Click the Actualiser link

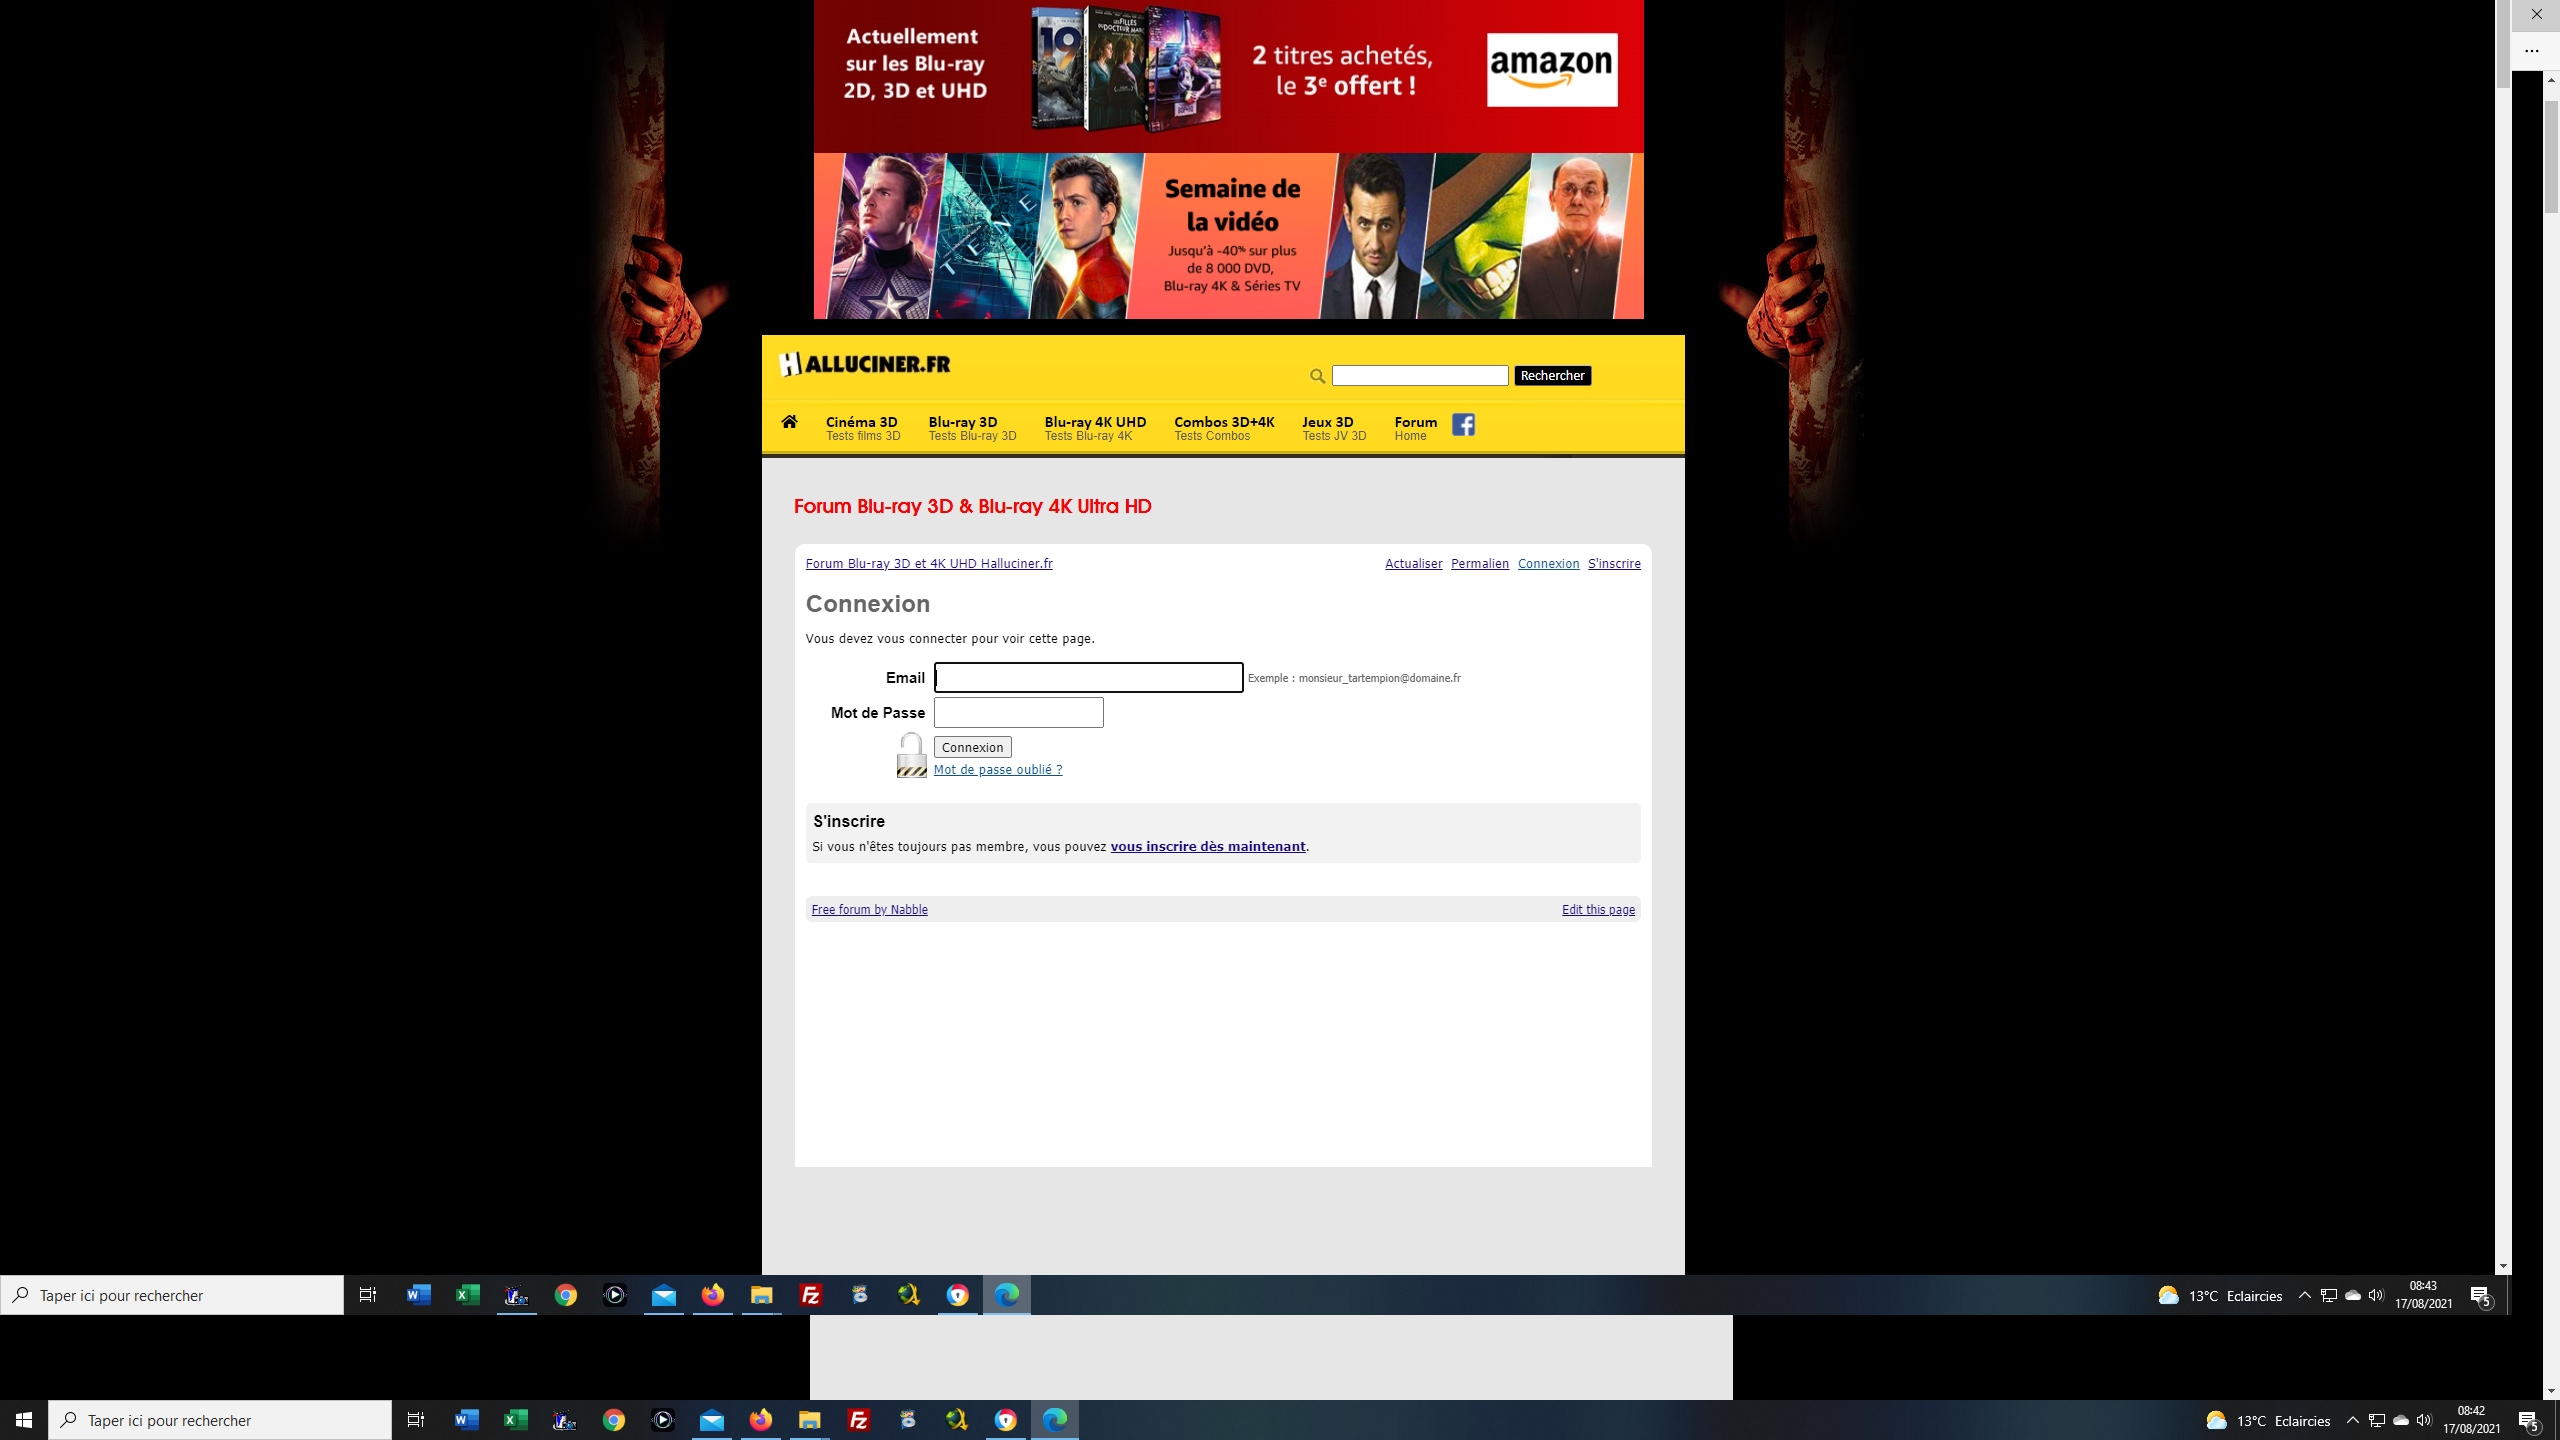[1412, 564]
